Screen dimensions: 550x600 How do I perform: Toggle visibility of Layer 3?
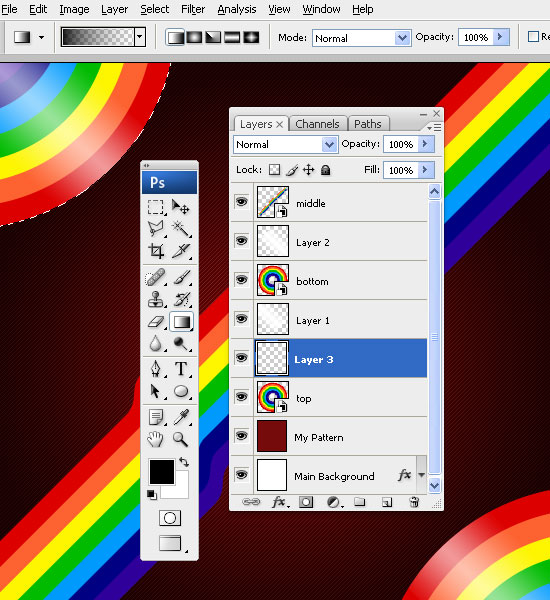(242, 358)
